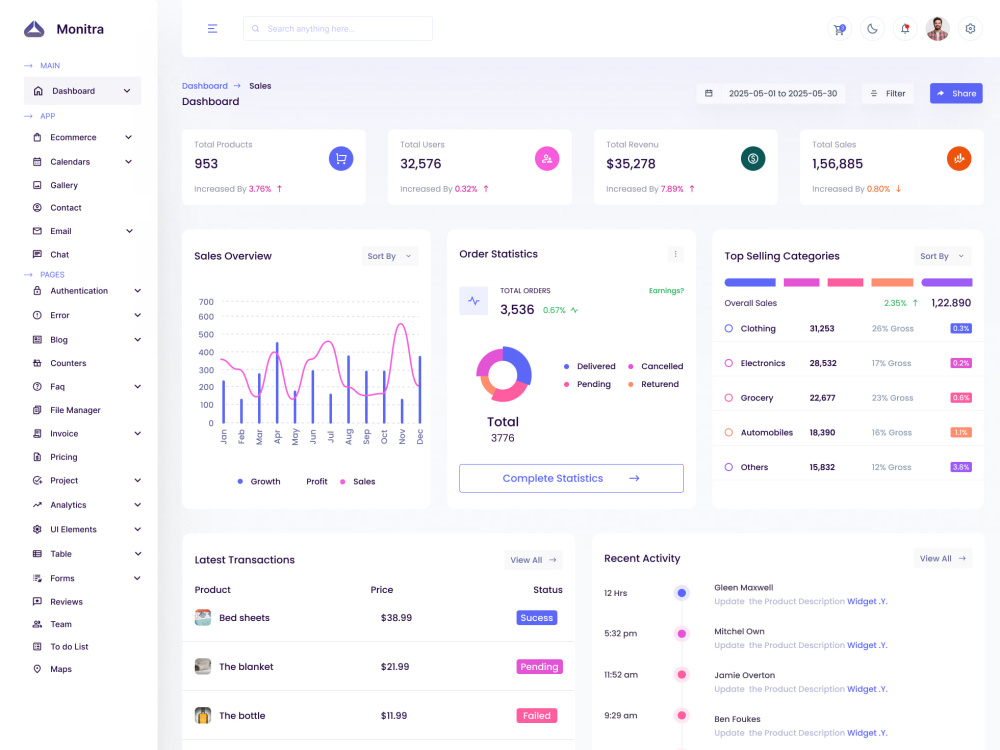Switch to dark mode with moon icon
Viewport: 1000px width, 750px height.
(x=872, y=29)
